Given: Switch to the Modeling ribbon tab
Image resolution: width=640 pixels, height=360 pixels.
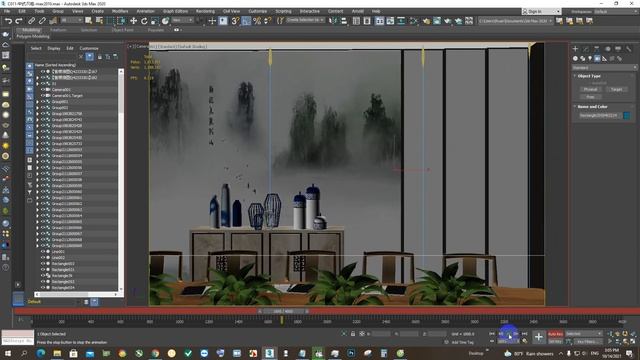Looking at the screenshot, I should 31,30.
